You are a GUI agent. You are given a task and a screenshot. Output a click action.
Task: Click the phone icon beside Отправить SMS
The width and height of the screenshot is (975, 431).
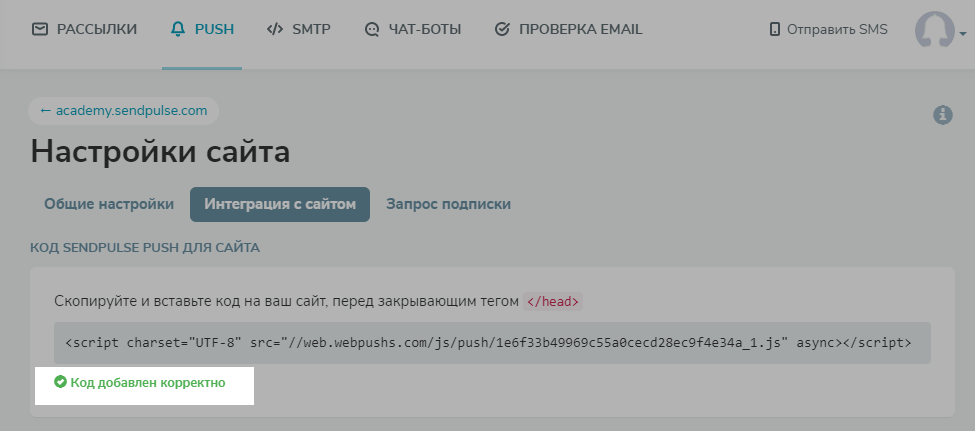click(774, 30)
